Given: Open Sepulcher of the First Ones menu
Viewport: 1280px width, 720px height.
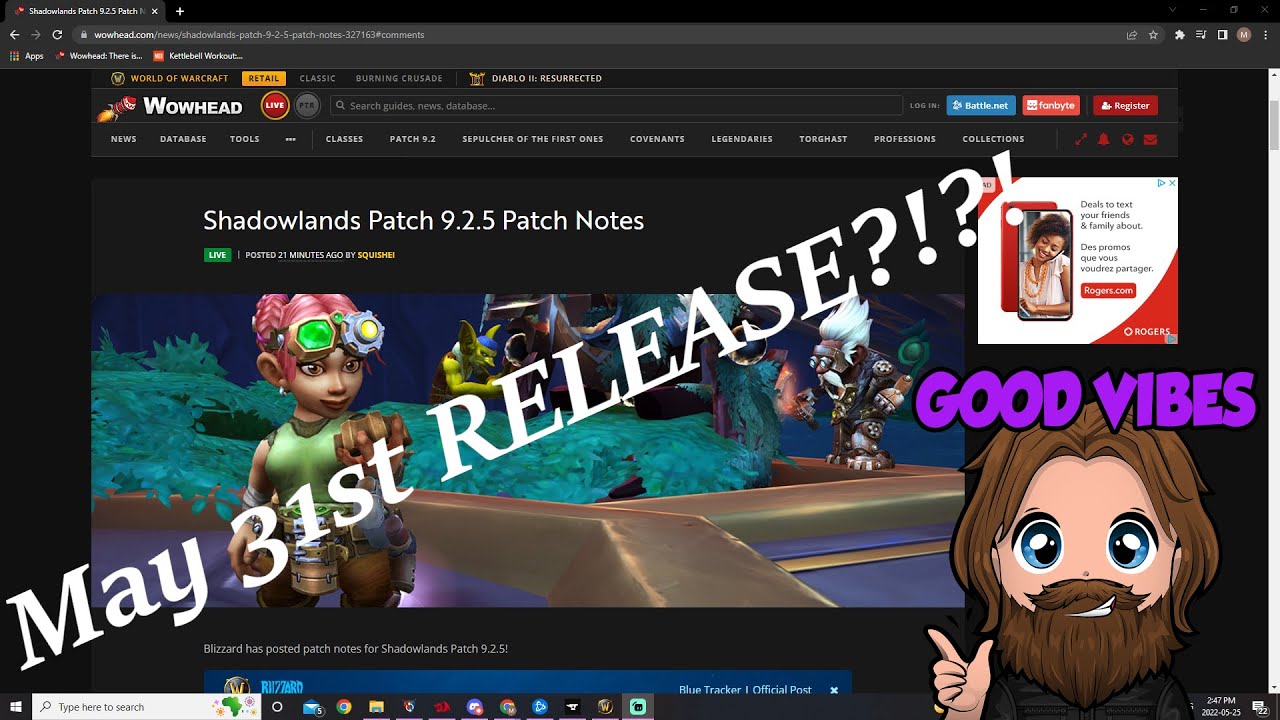Looking at the screenshot, I should coord(533,139).
